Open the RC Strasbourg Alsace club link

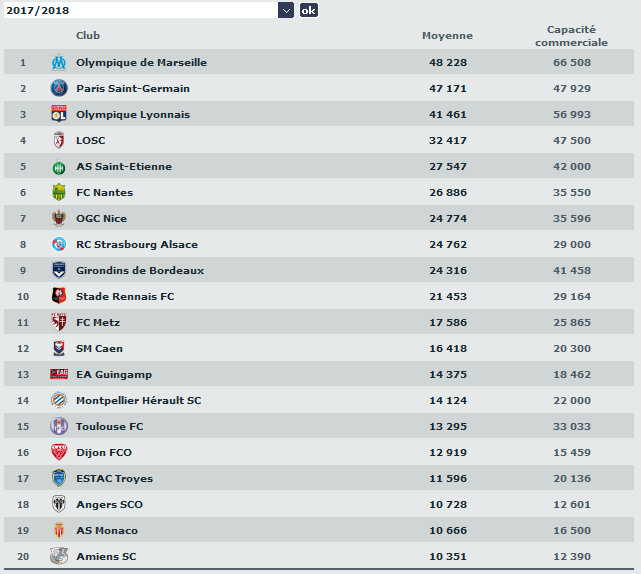pos(137,244)
